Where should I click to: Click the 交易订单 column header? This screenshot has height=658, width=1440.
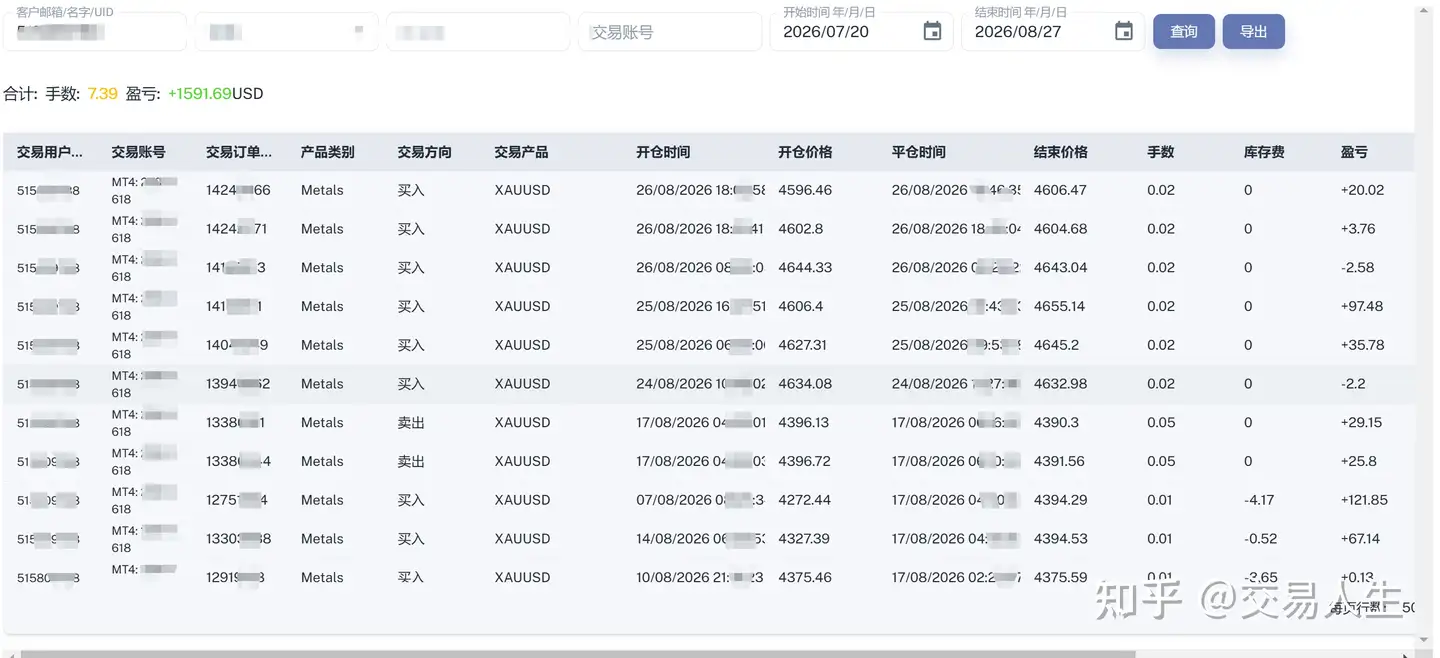click(239, 152)
